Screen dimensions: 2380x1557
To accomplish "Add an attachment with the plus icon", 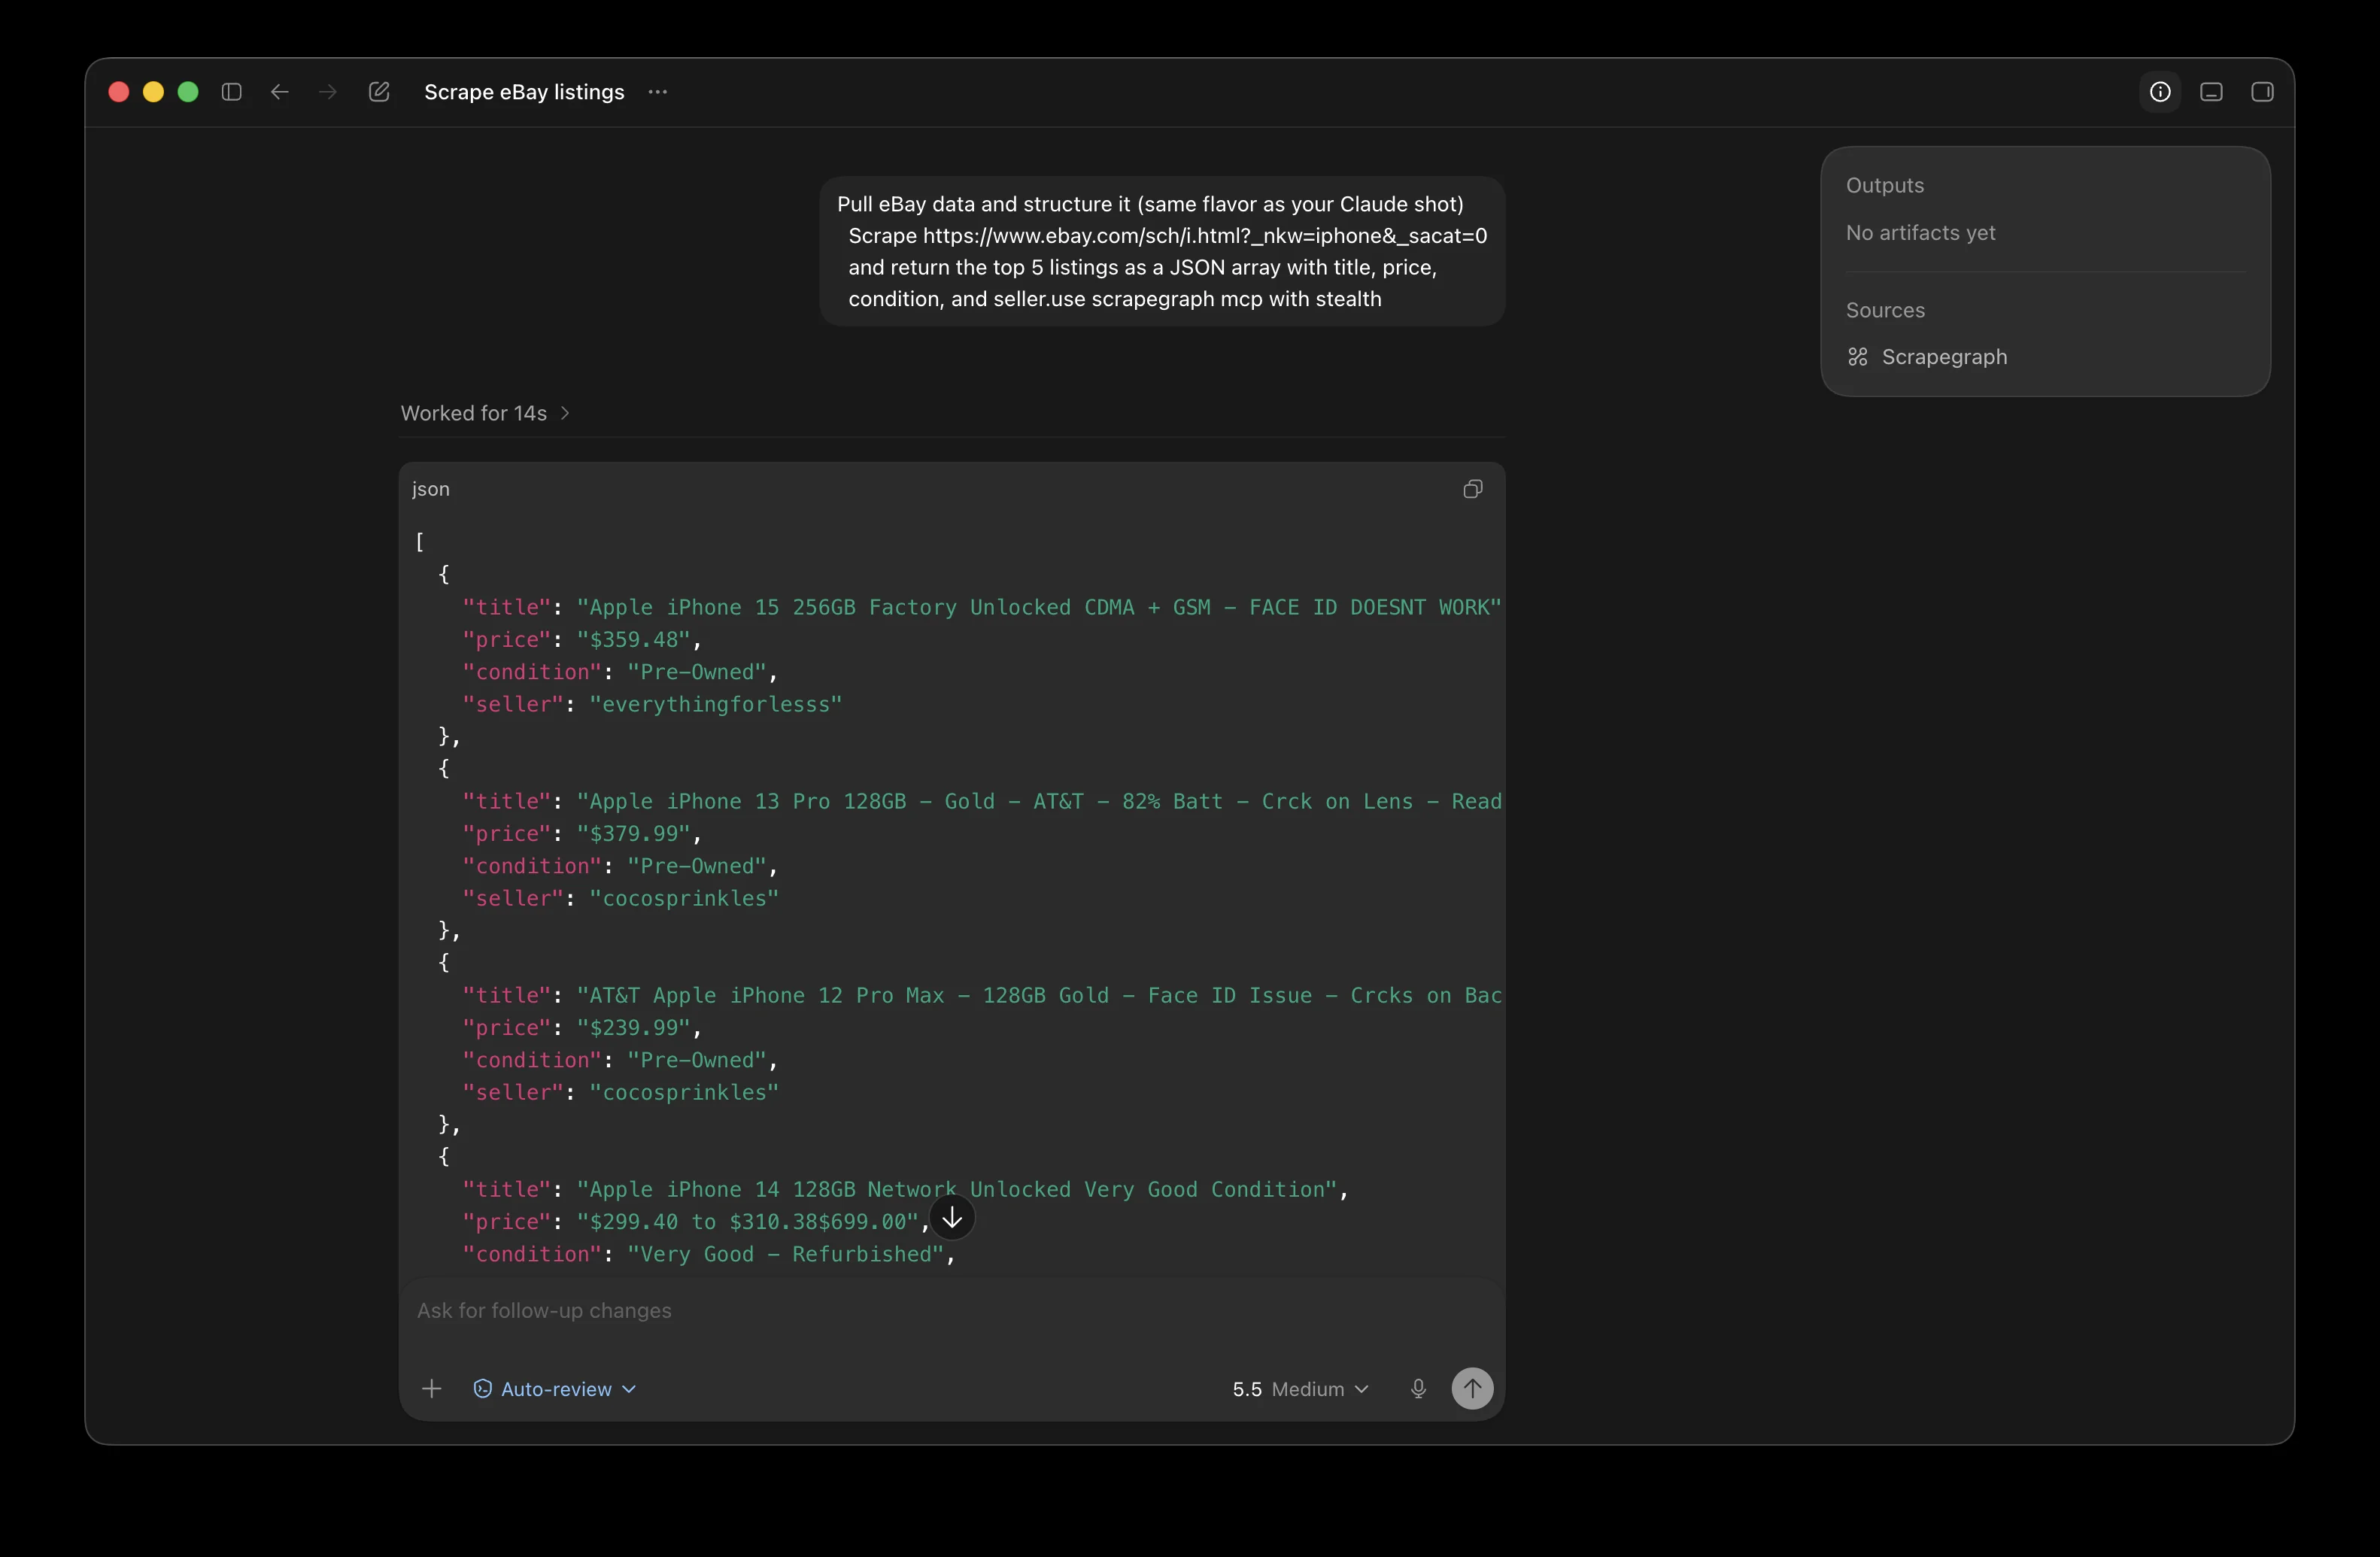I will [432, 1388].
